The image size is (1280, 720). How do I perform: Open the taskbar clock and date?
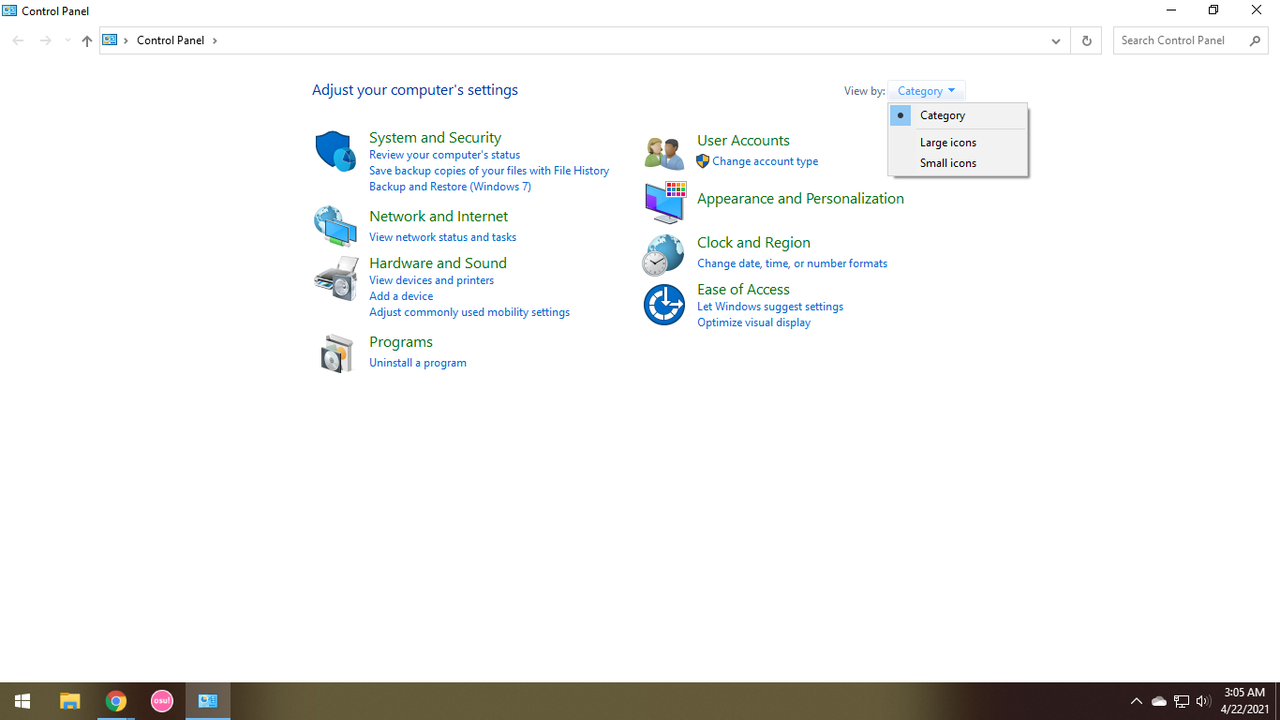pos(1245,701)
